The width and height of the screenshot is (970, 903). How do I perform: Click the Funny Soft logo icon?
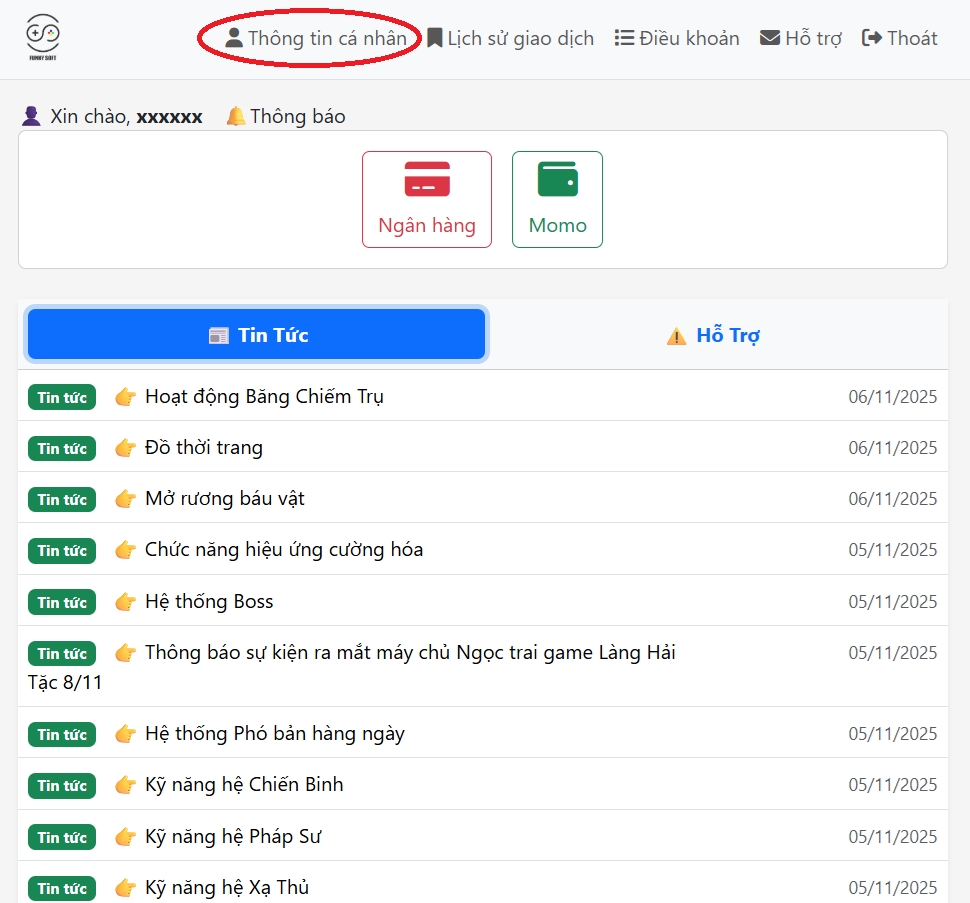[x=42, y=37]
